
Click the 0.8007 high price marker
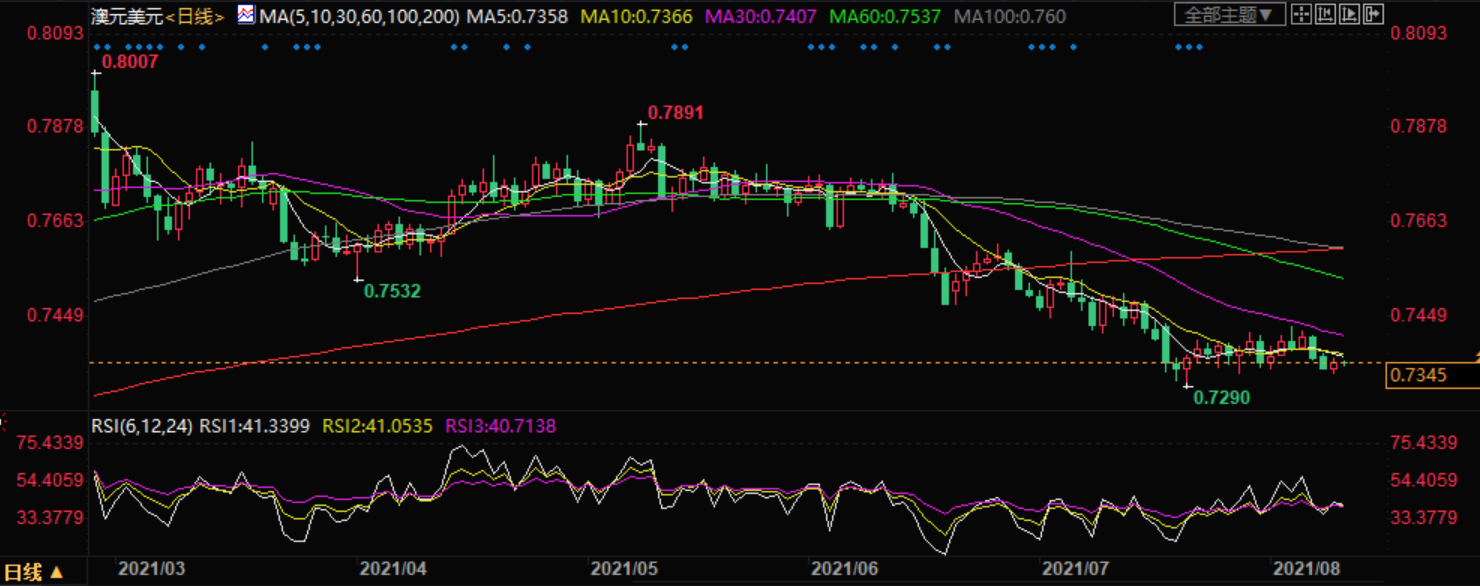pyautogui.click(x=132, y=62)
